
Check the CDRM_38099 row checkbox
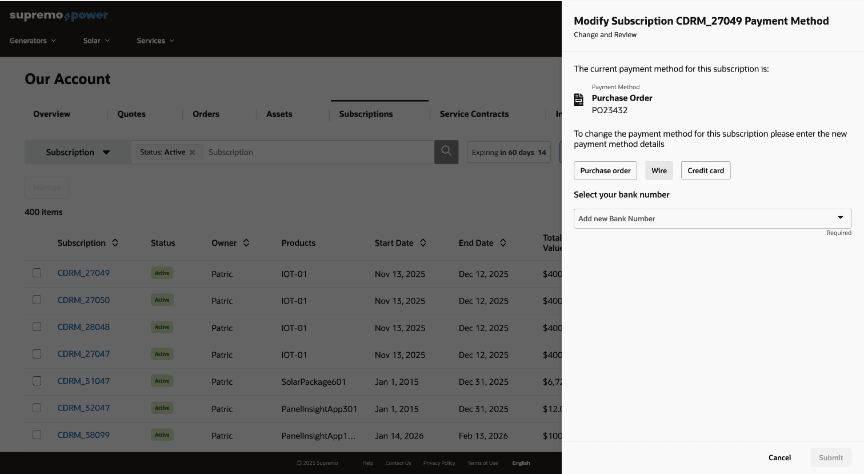point(36,435)
